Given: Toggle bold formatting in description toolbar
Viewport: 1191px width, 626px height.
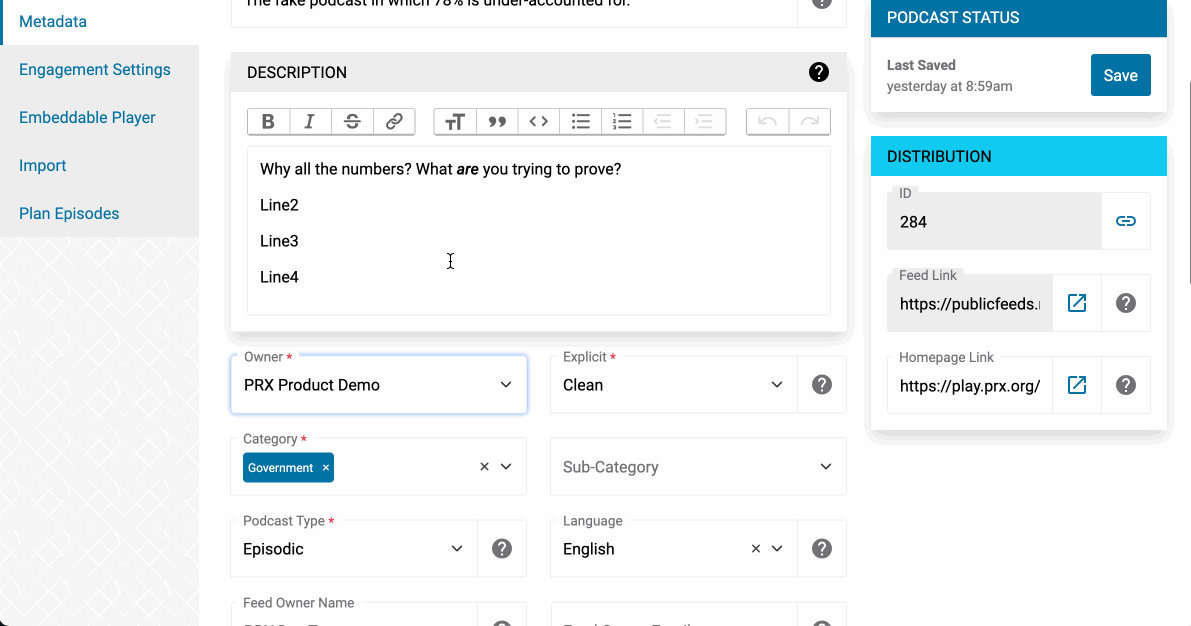Looking at the screenshot, I should click(268, 122).
